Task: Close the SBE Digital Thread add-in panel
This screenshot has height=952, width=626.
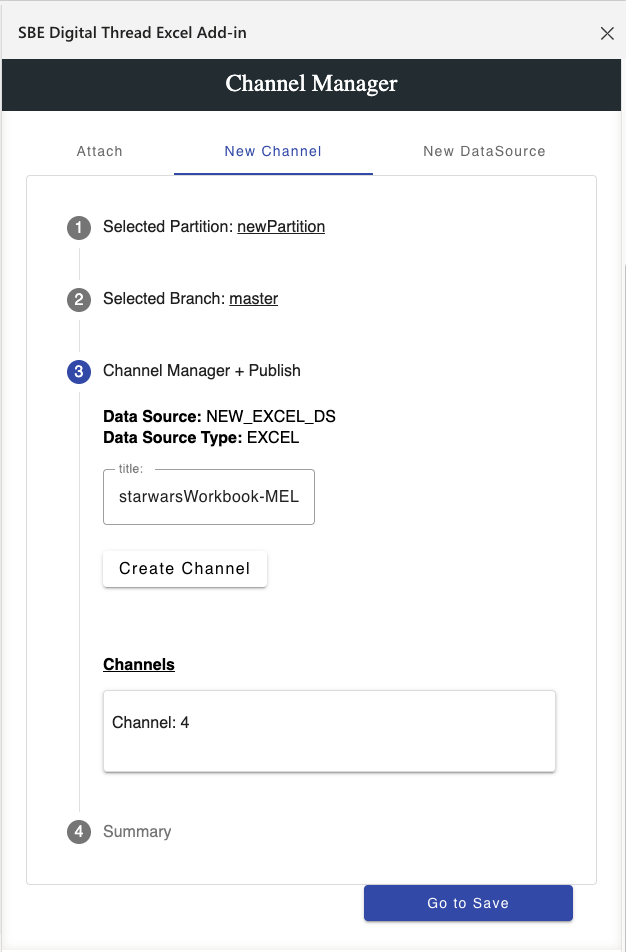Action: 606,33
